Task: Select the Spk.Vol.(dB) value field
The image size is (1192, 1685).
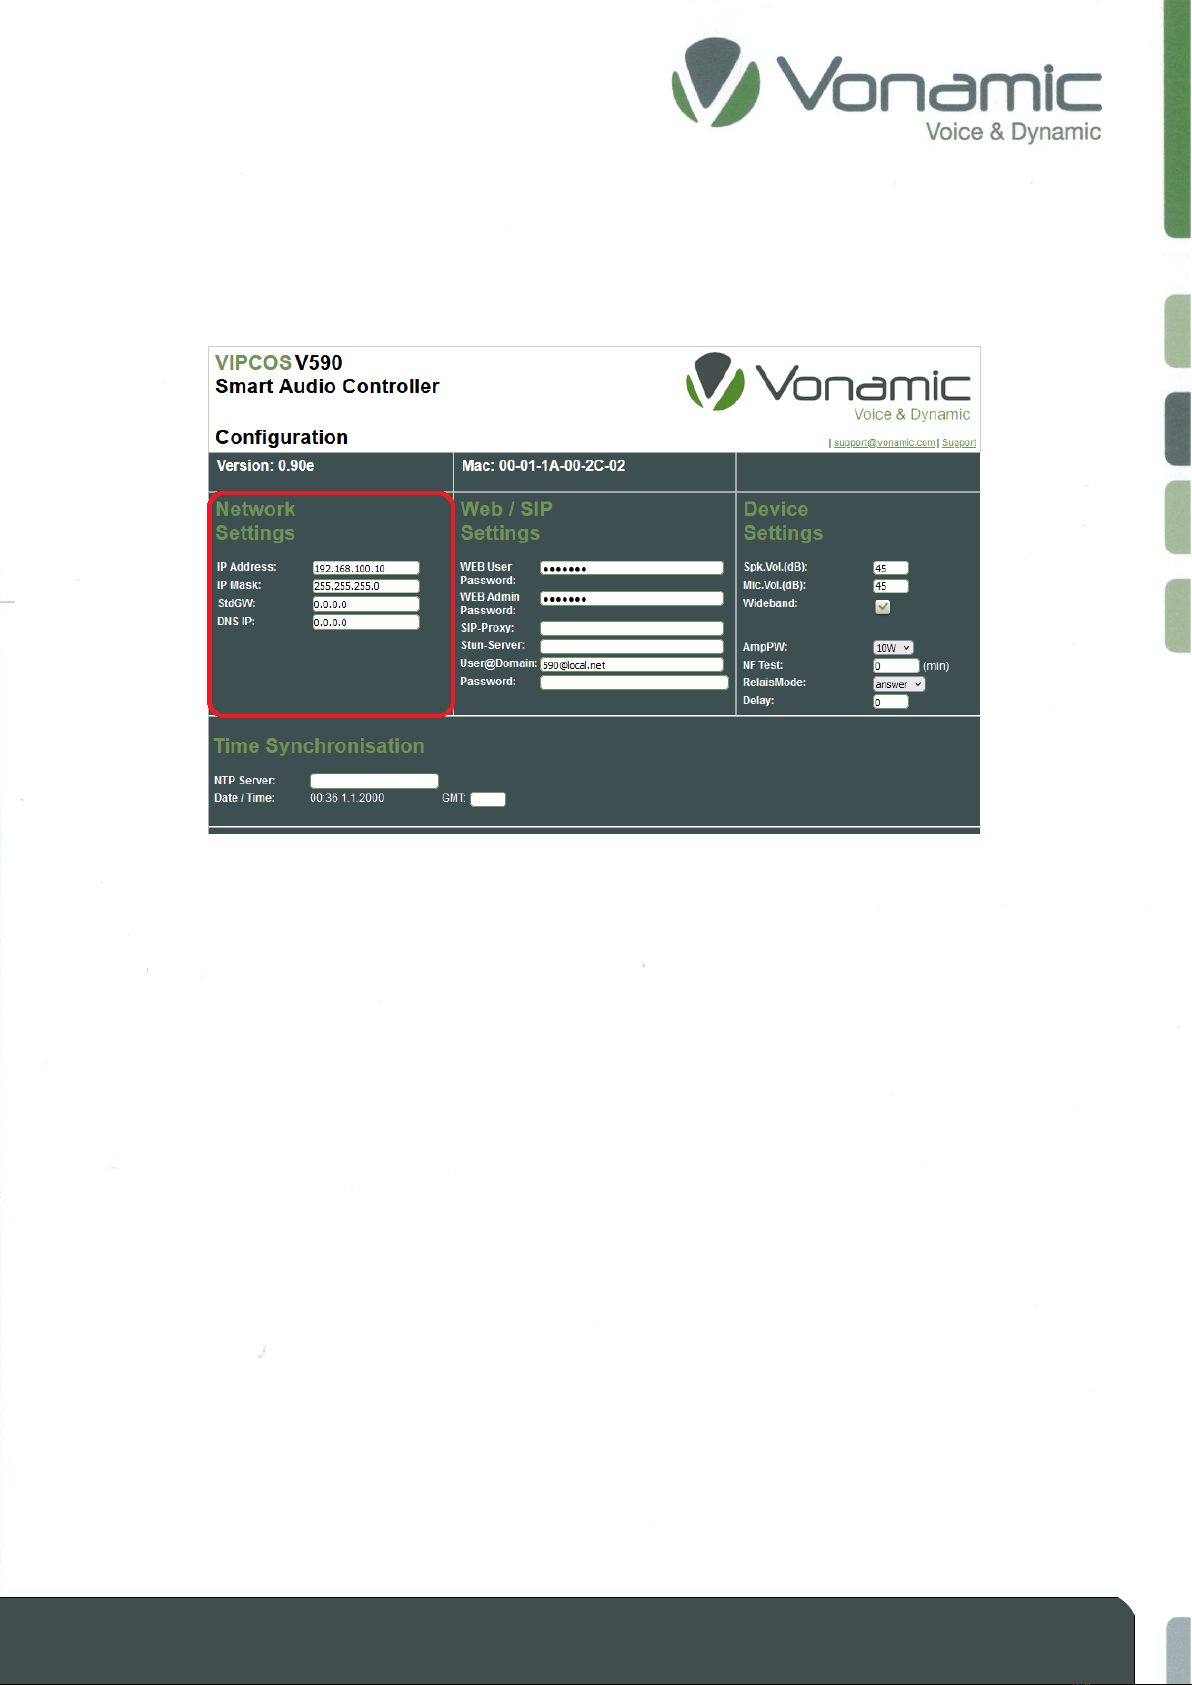Action: click(x=890, y=568)
